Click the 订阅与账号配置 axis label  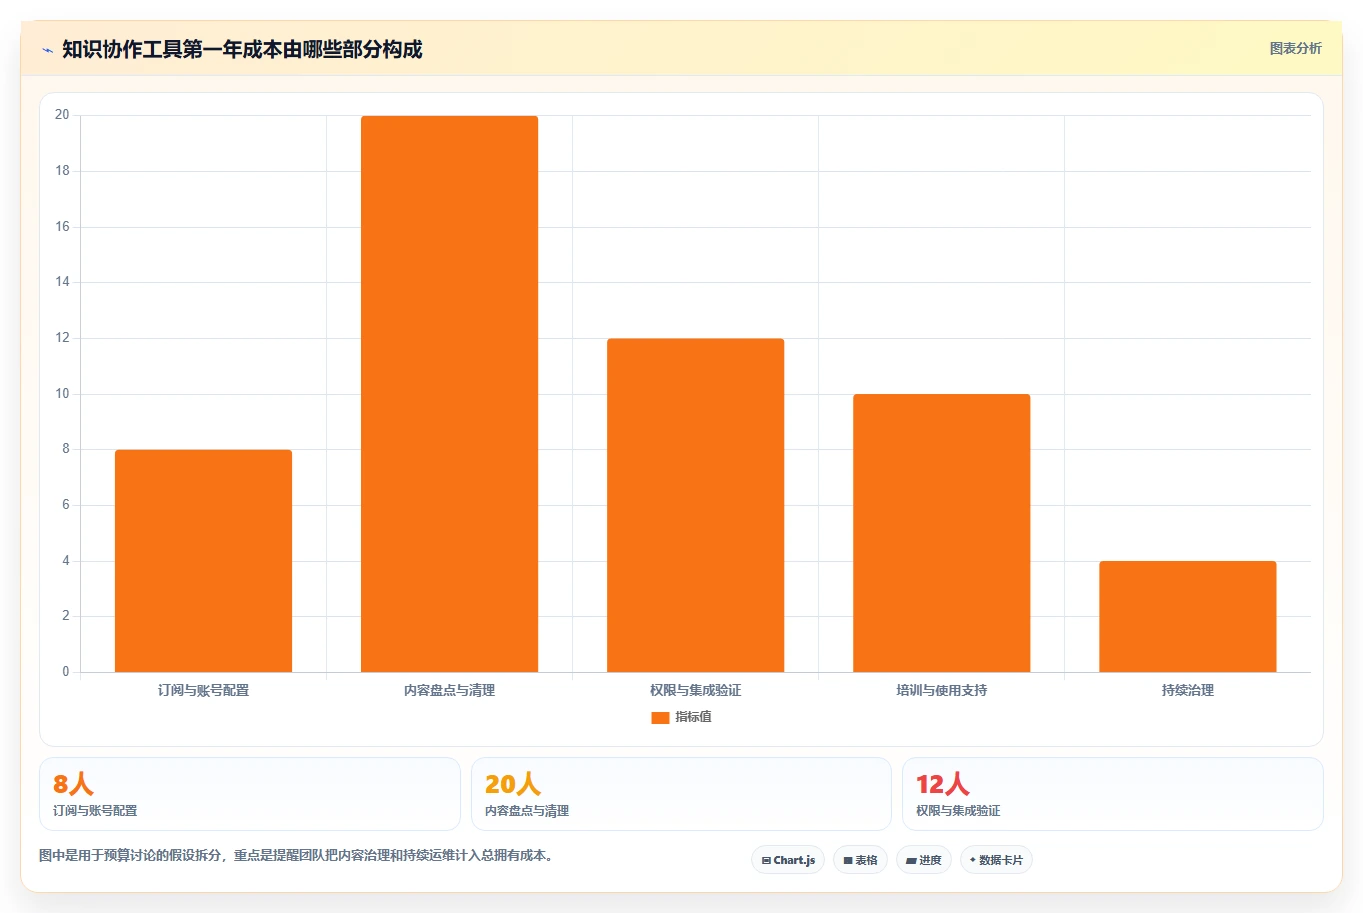tap(203, 690)
